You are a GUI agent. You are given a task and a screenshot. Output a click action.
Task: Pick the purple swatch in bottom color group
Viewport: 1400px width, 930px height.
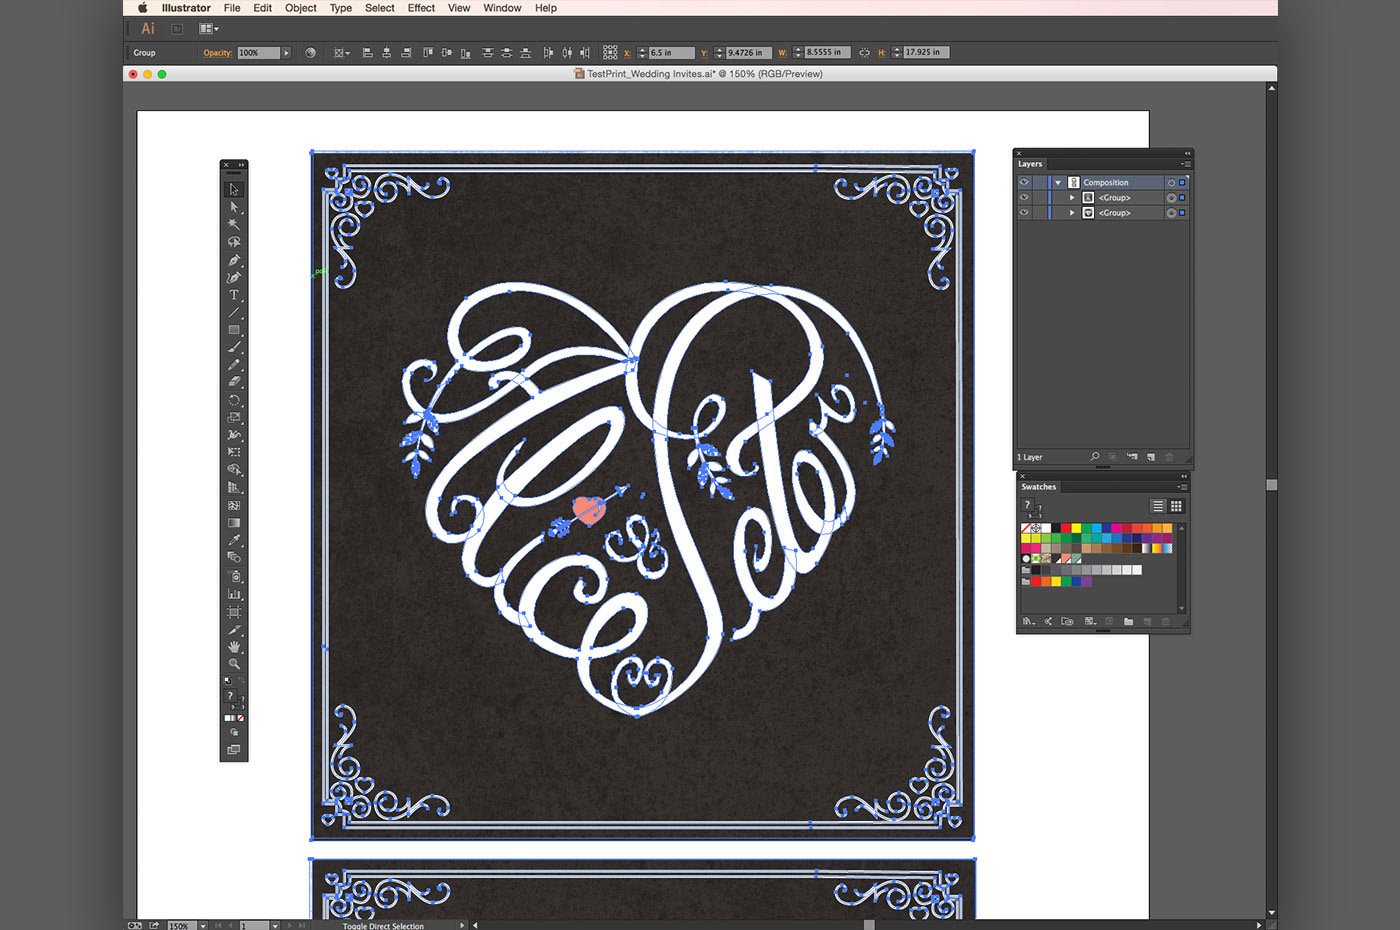click(x=1086, y=581)
